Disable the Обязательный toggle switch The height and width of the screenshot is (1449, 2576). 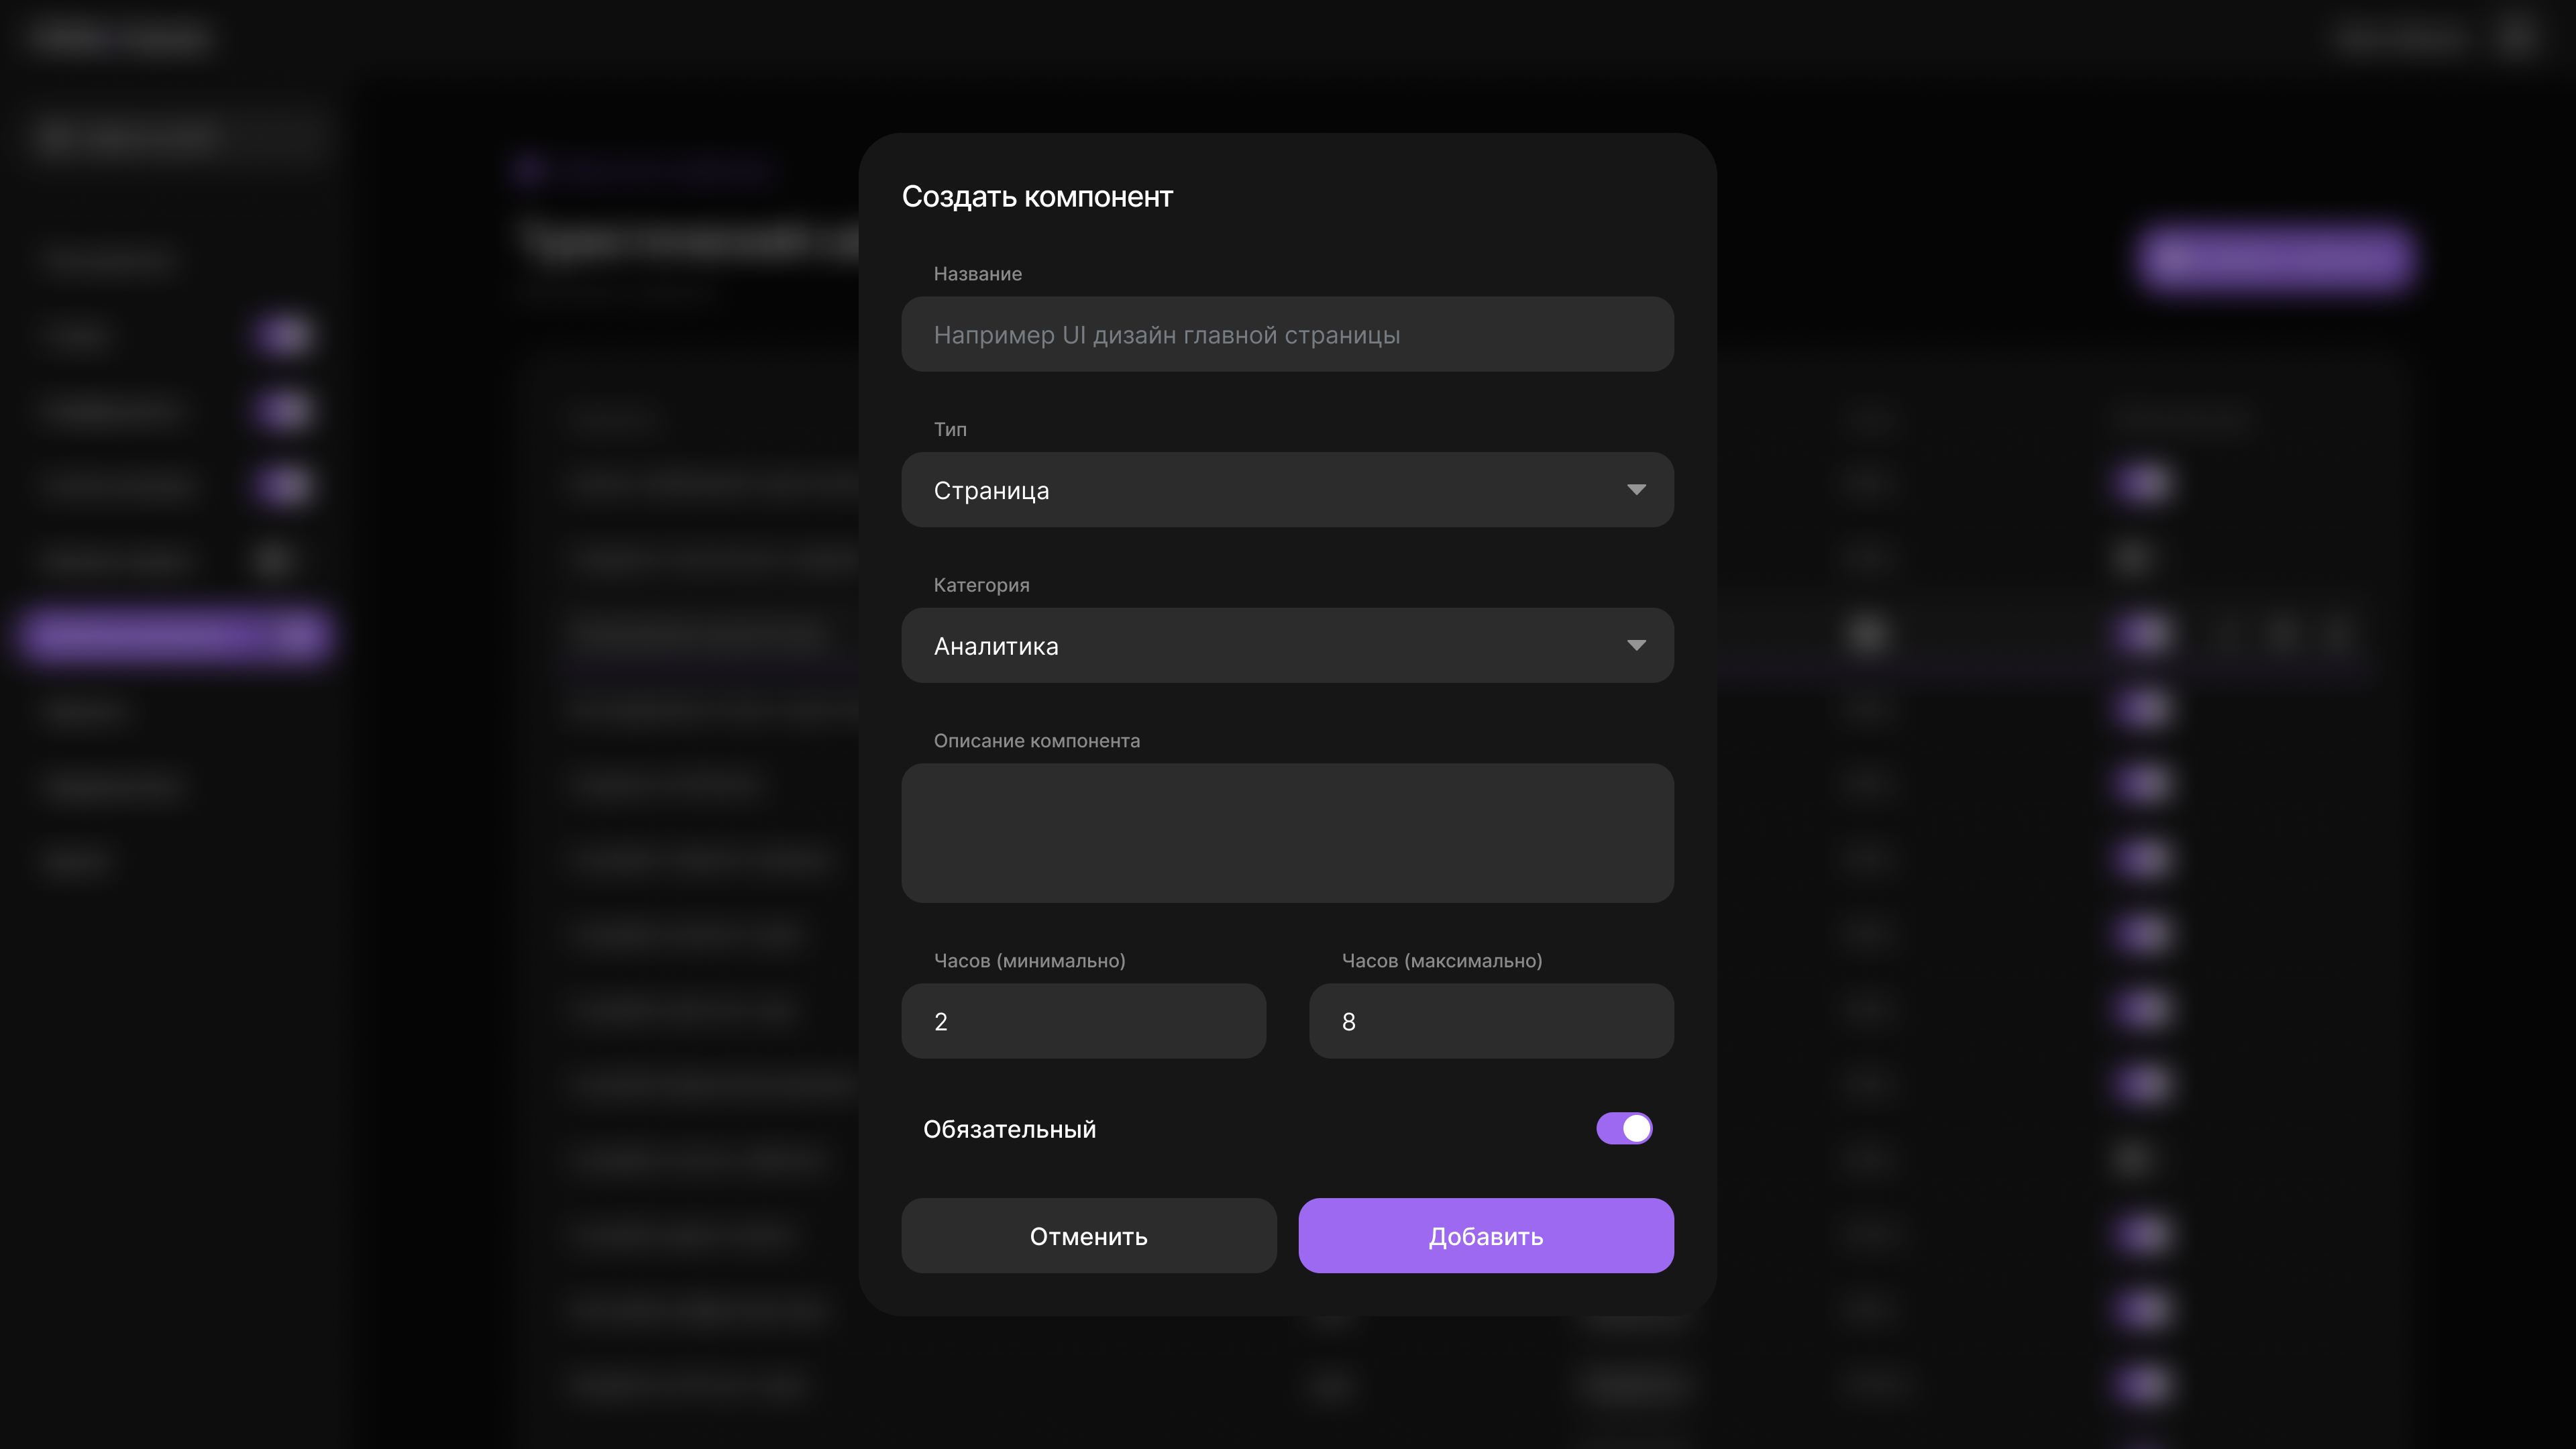(x=1624, y=1128)
